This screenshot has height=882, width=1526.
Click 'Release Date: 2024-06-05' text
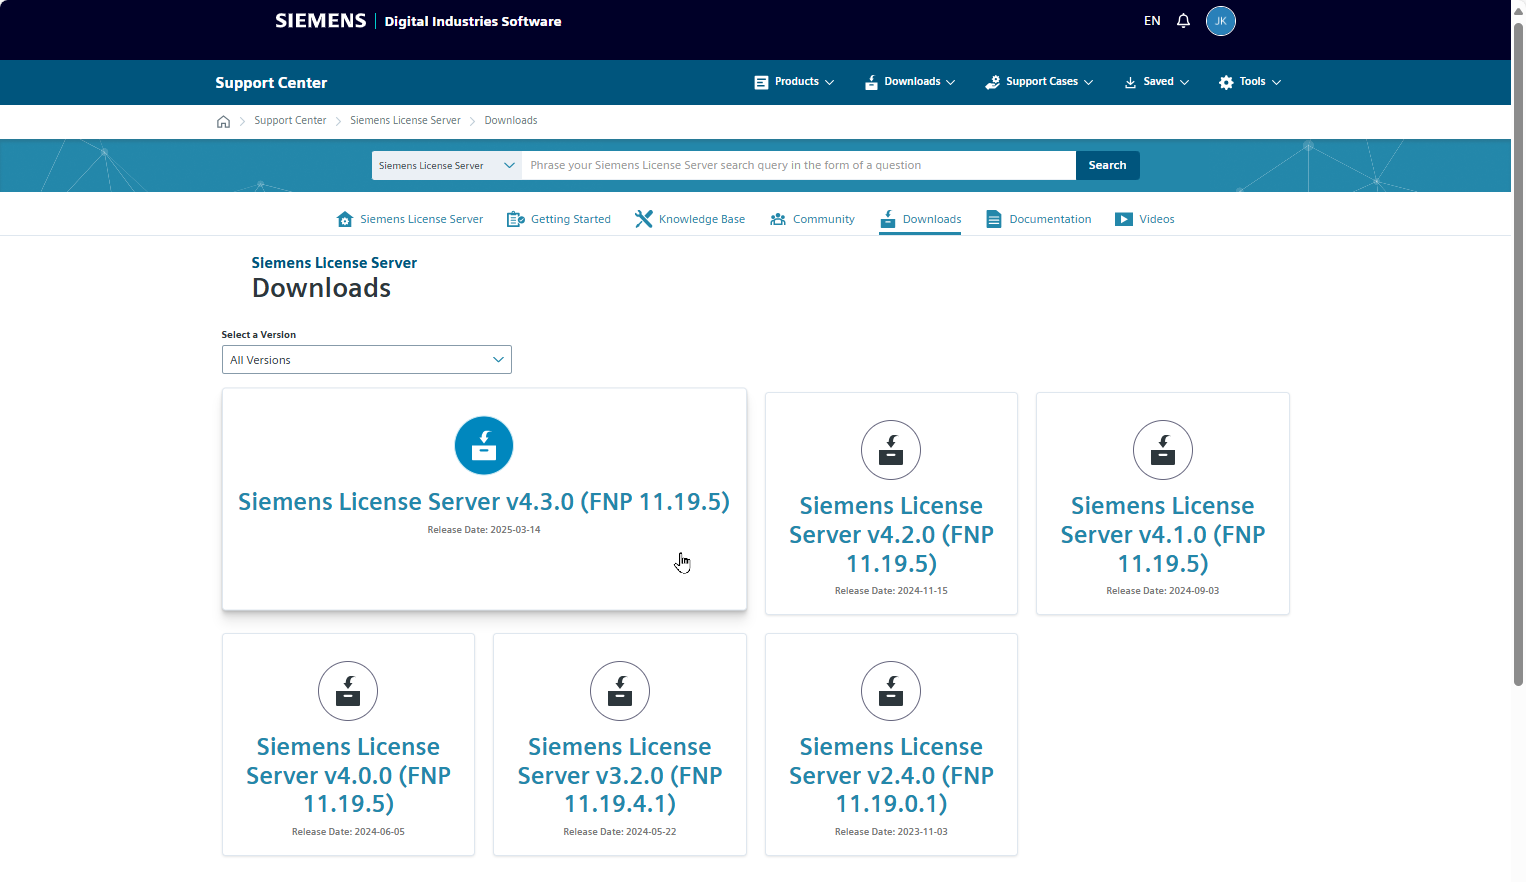coord(348,832)
